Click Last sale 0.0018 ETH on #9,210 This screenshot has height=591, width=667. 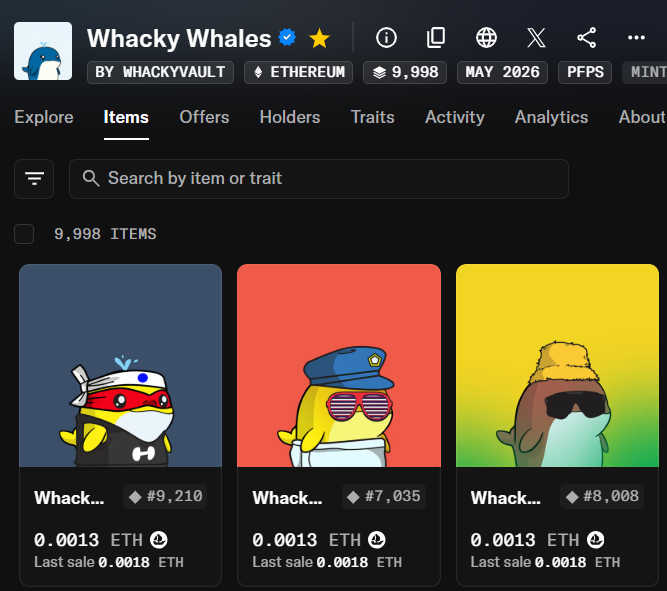(x=109, y=562)
